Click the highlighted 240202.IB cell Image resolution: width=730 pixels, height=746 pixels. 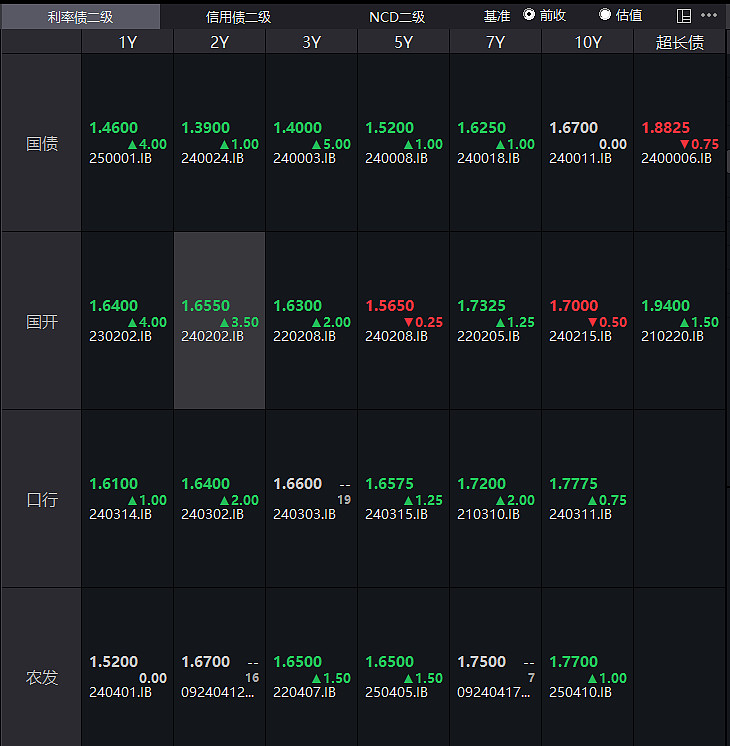[x=219, y=321]
